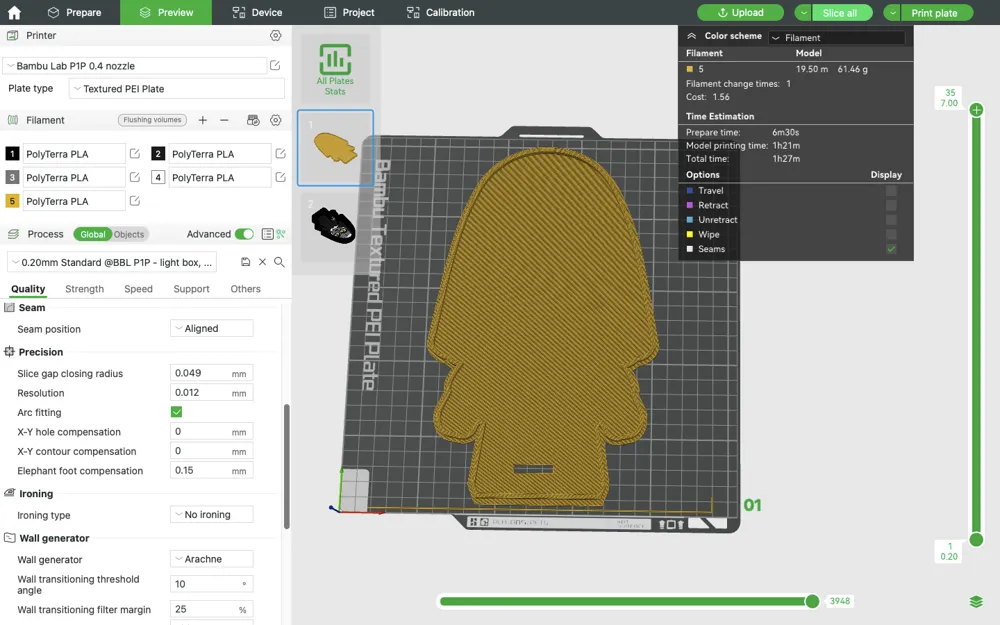Edit filament 2 PolyTerra PLA preset
The image size is (1000, 625).
[x=281, y=154]
